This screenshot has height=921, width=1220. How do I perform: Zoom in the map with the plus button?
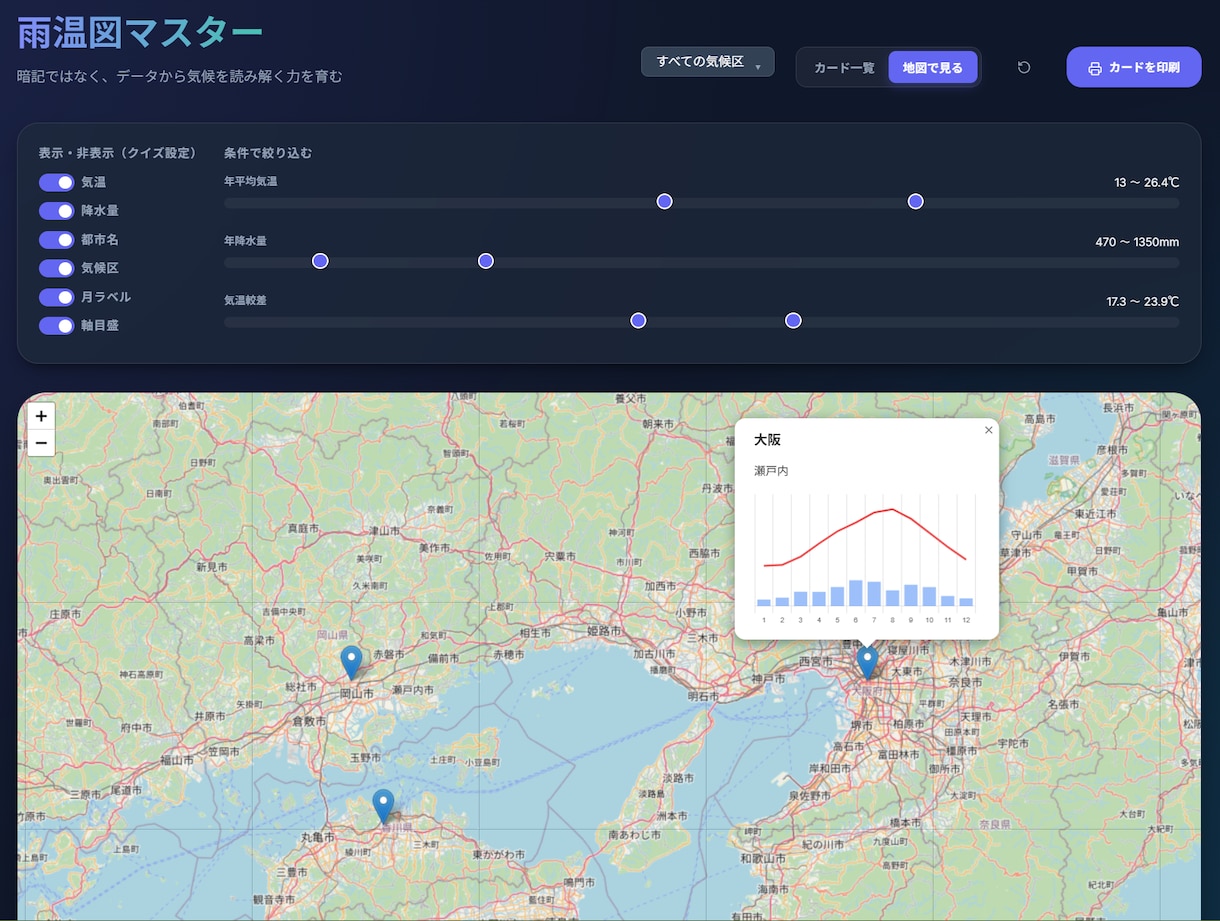click(41, 417)
